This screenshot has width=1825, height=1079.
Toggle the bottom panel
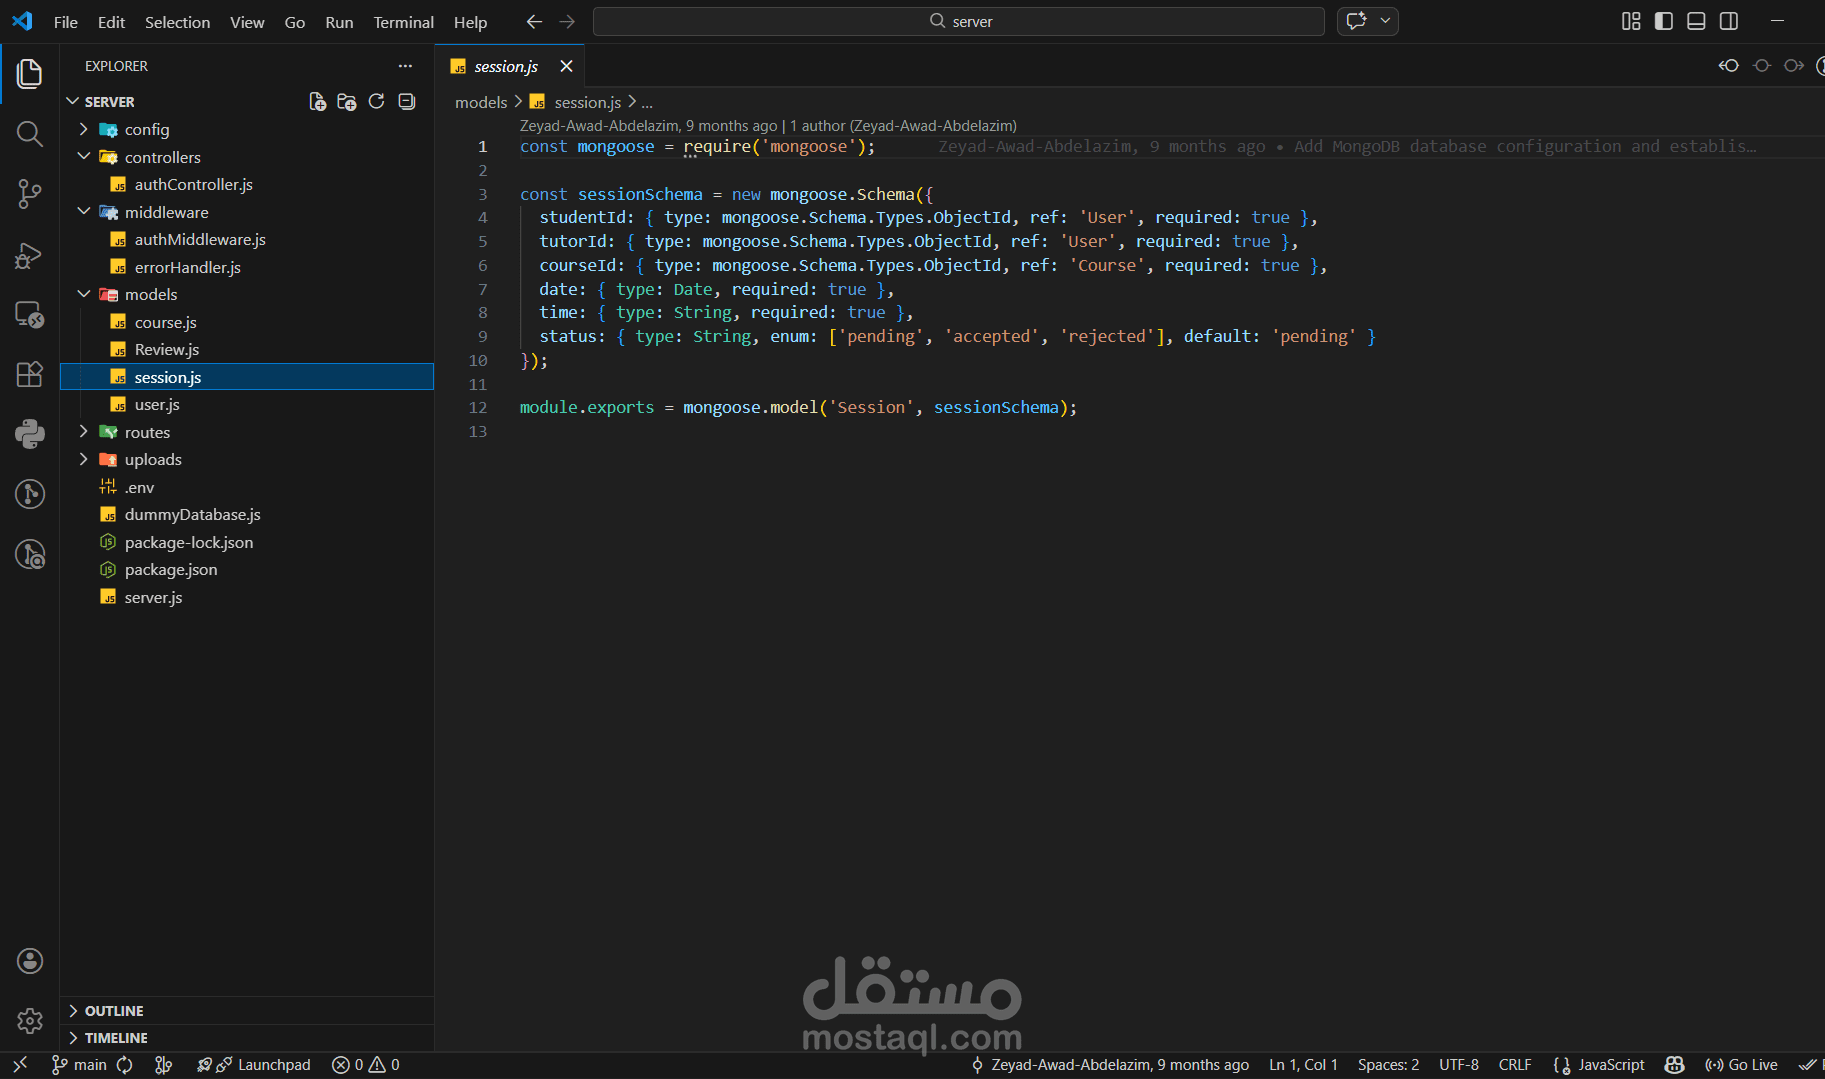point(1696,21)
